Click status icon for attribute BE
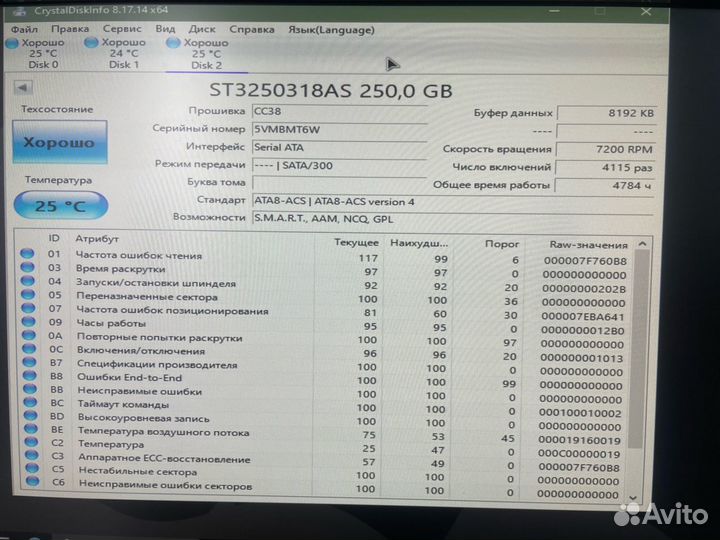This screenshot has width=720, height=540. [x=31, y=428]
